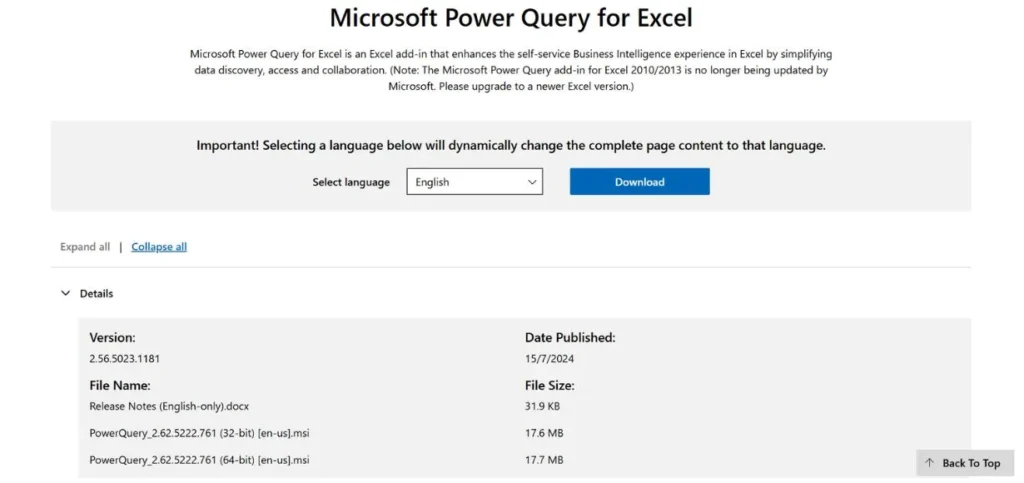This screenshot has height=483, width=1024.
Task: Click the published date 15/7/2024
Action: (x=550, y=359)
